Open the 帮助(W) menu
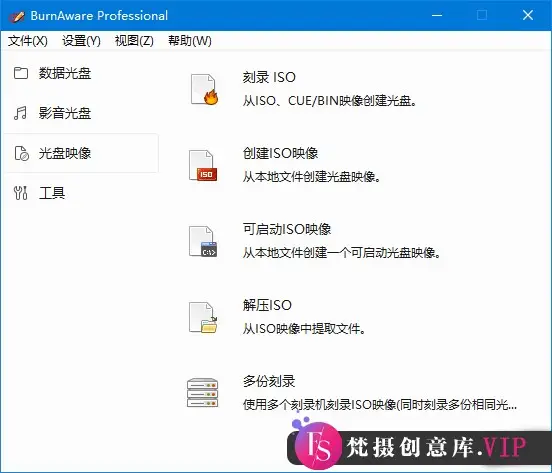This screenshot has width=552, height=473. pyautogui.click(x=190, y=41)
